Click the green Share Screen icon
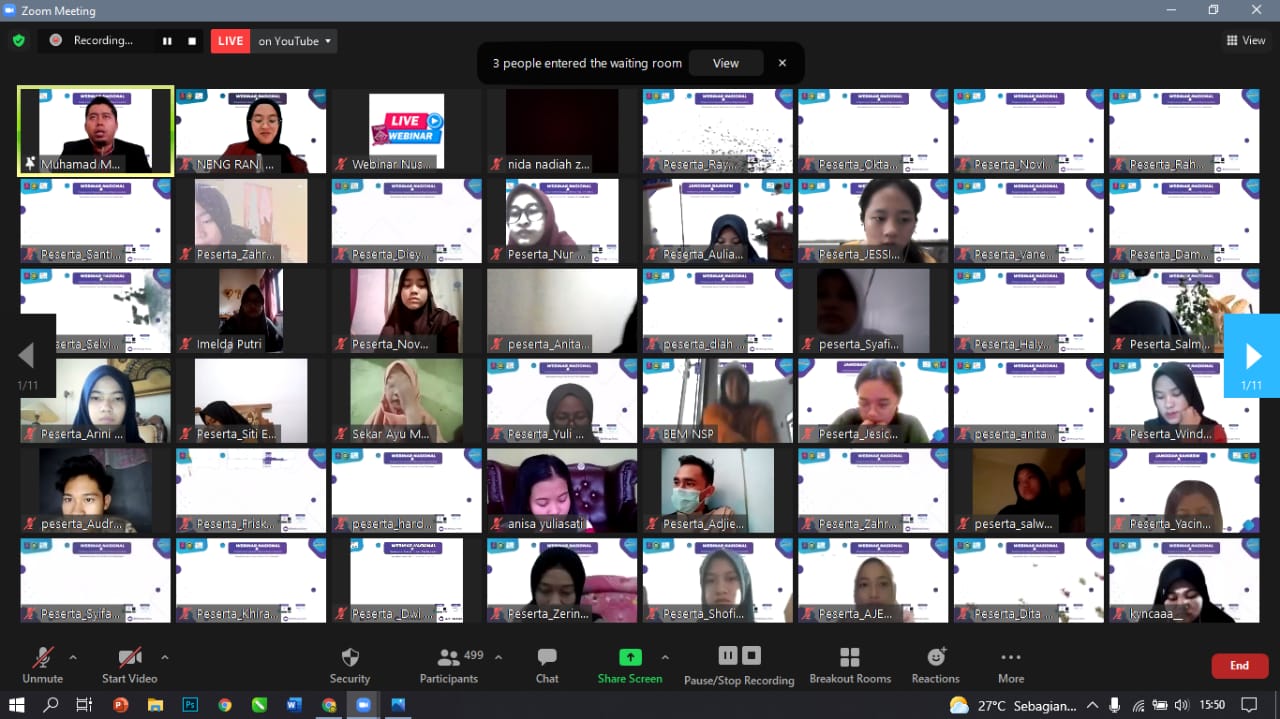The width and height of the screenshot is (1280, 719). click(x=630, y=657)
